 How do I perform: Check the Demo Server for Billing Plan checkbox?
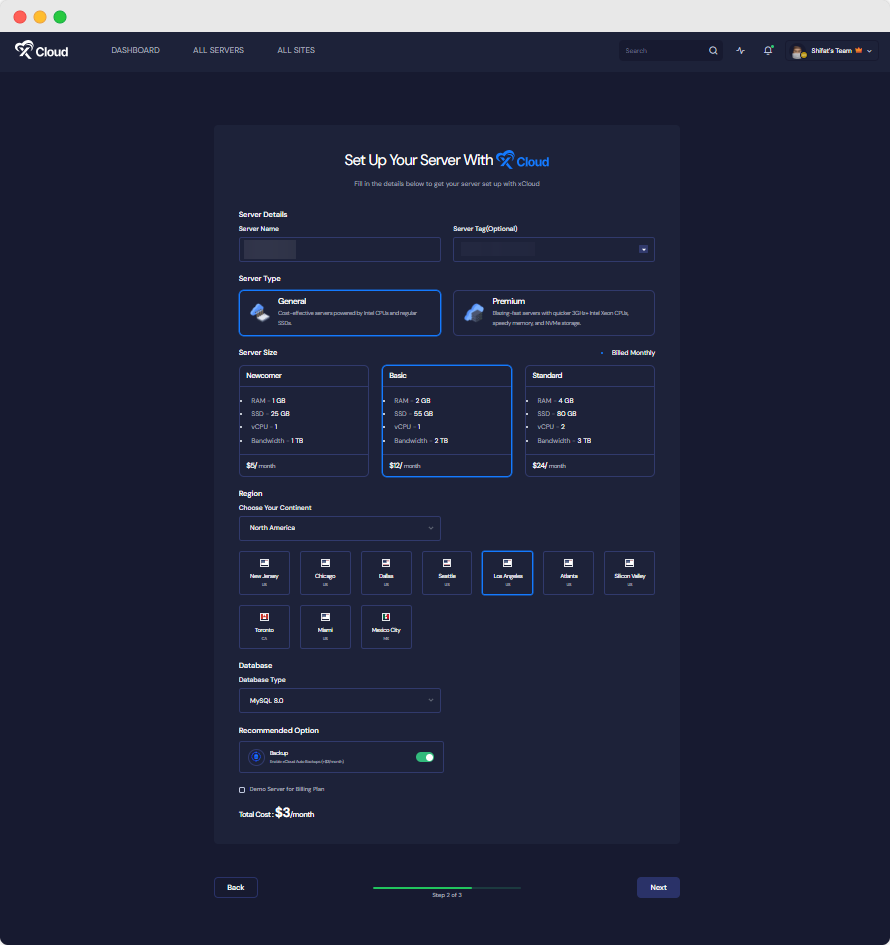(x=241, y=790)
